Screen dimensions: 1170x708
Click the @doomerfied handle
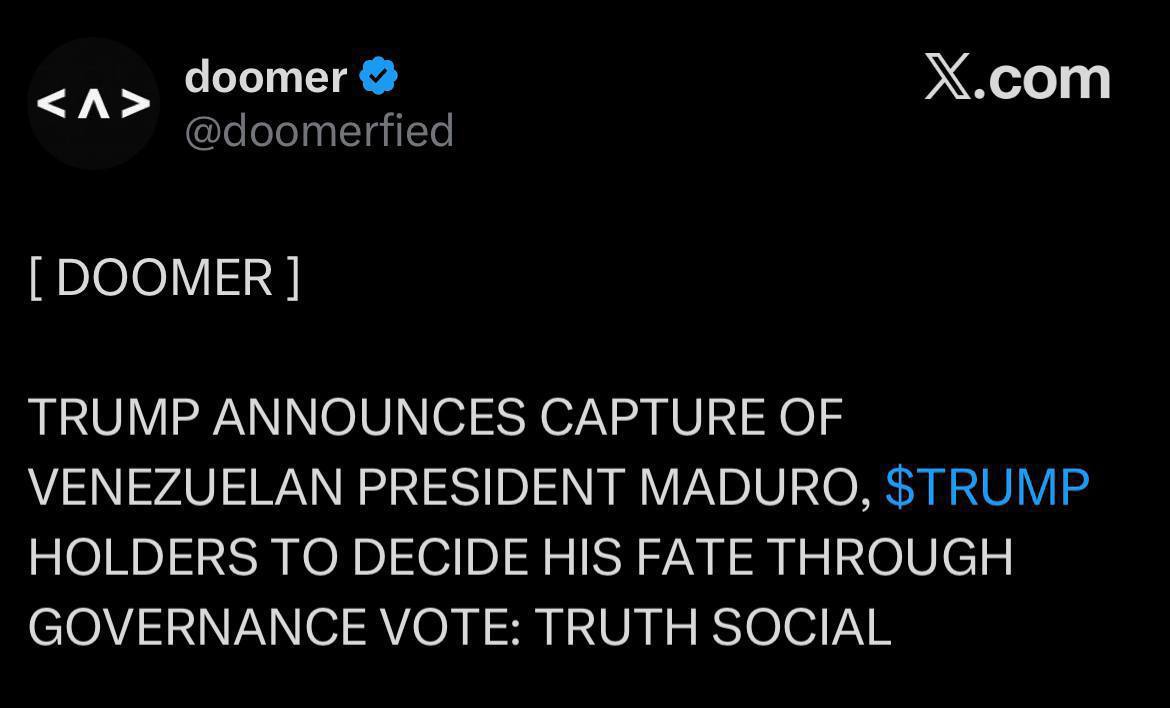pos(319,131)
